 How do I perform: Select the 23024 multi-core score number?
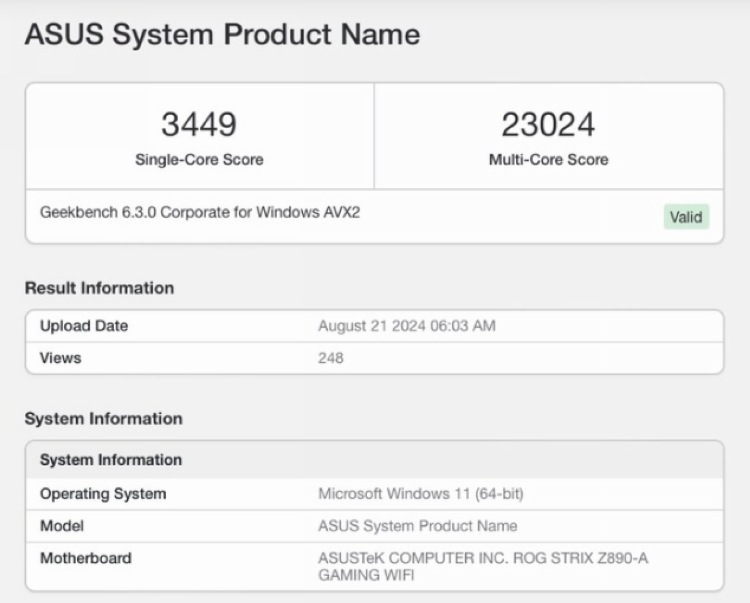tap(548, 125)
